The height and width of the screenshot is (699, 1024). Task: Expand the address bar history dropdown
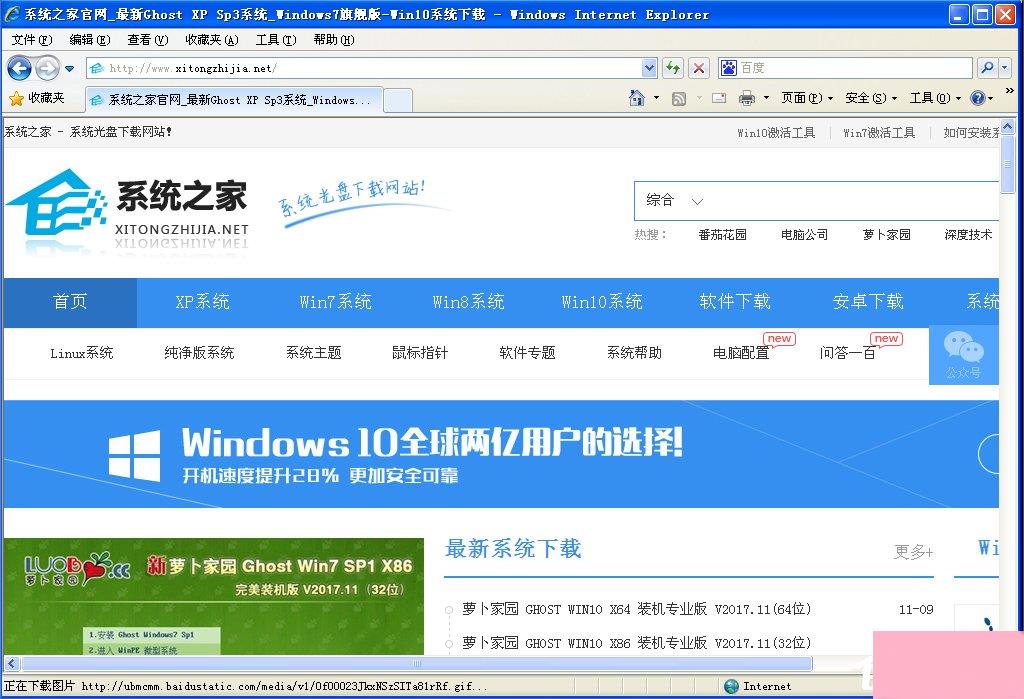pos(649,68)
